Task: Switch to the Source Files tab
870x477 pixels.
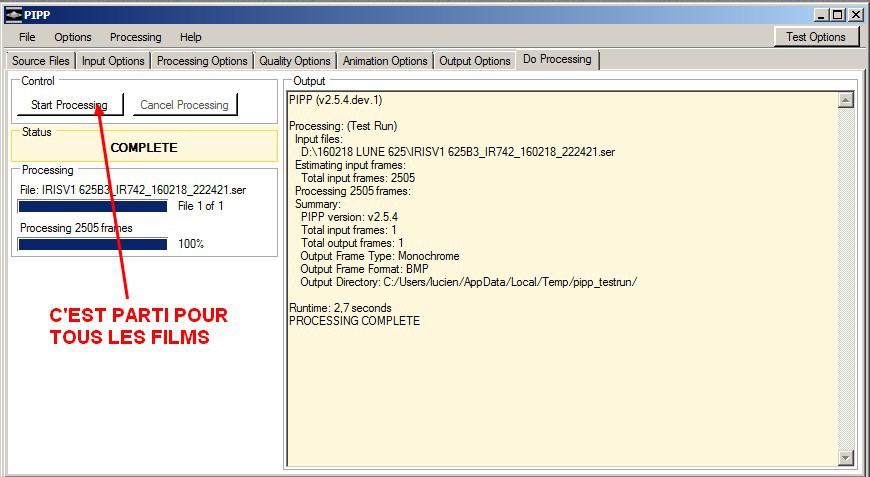Action: point(41,60)
